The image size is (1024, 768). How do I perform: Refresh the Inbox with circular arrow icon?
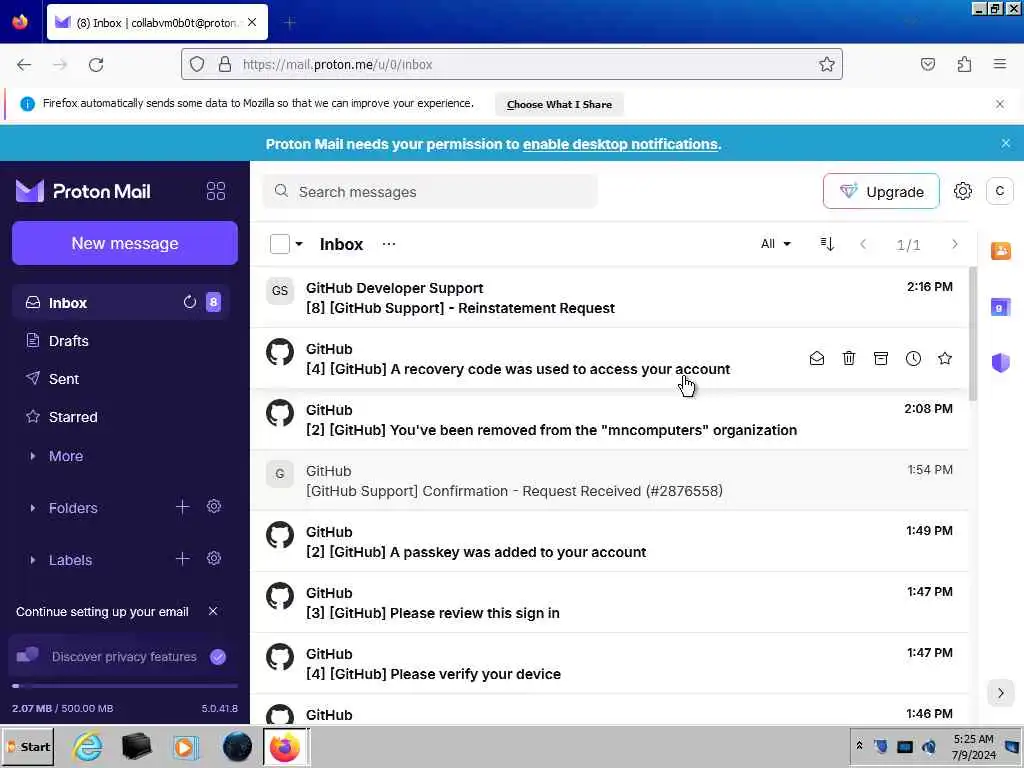[189, 302]
